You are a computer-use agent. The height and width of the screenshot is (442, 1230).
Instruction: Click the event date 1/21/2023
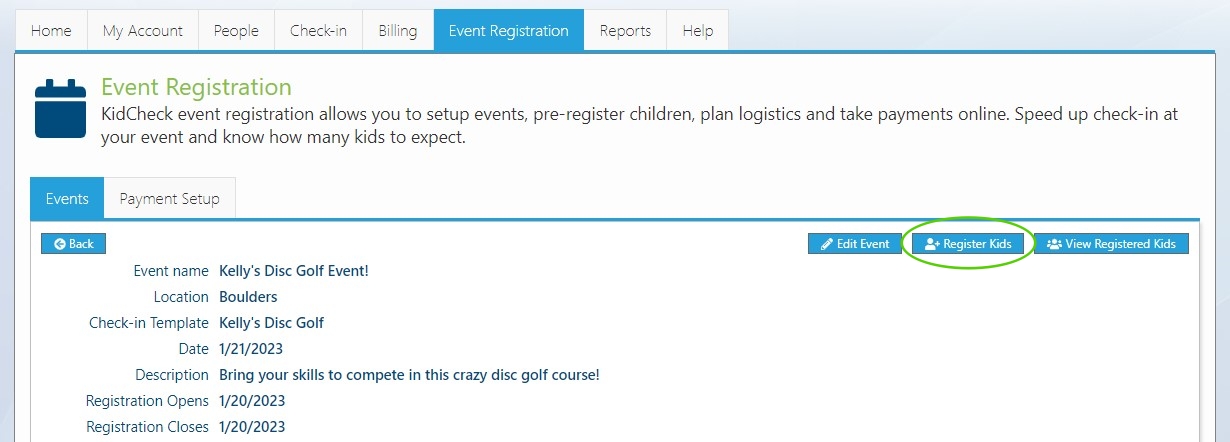click(x=251, y=349)
